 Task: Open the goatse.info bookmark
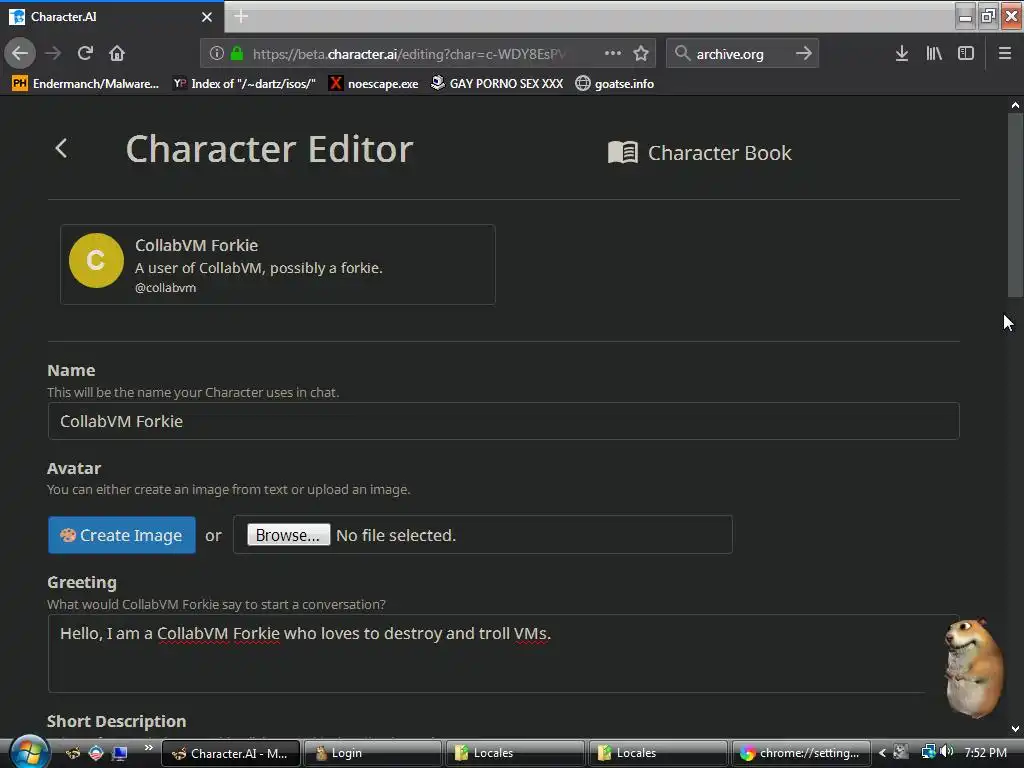tap(615, 84)
